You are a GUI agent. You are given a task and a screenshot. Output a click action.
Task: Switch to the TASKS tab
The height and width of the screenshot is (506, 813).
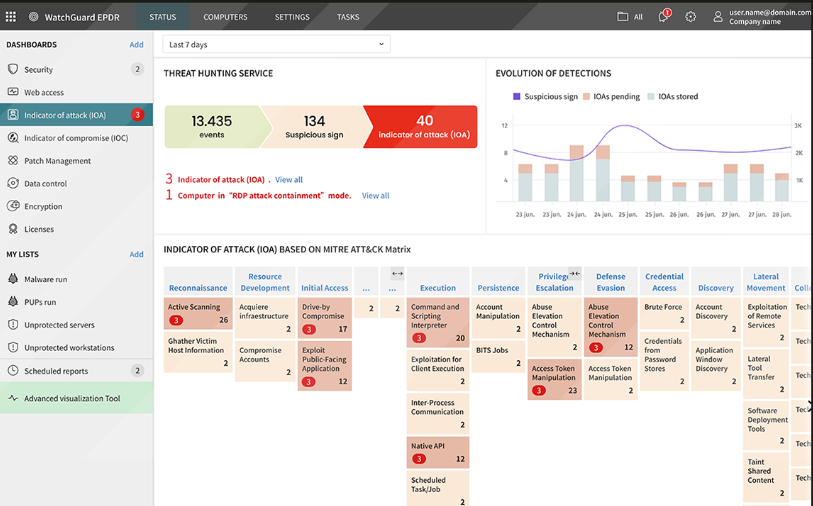348,17
